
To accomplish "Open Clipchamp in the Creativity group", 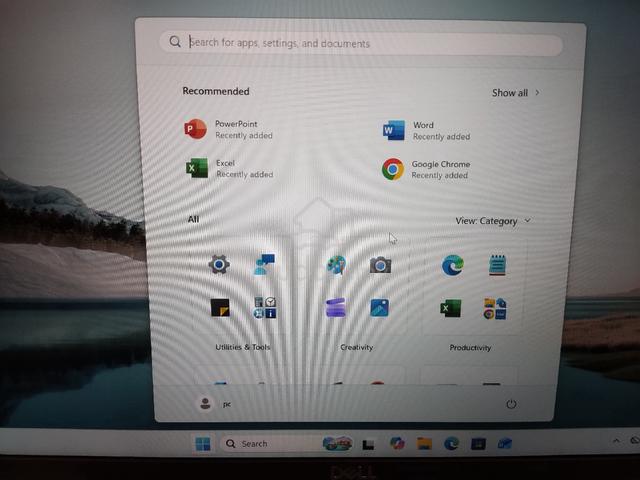I will [336, 307].
